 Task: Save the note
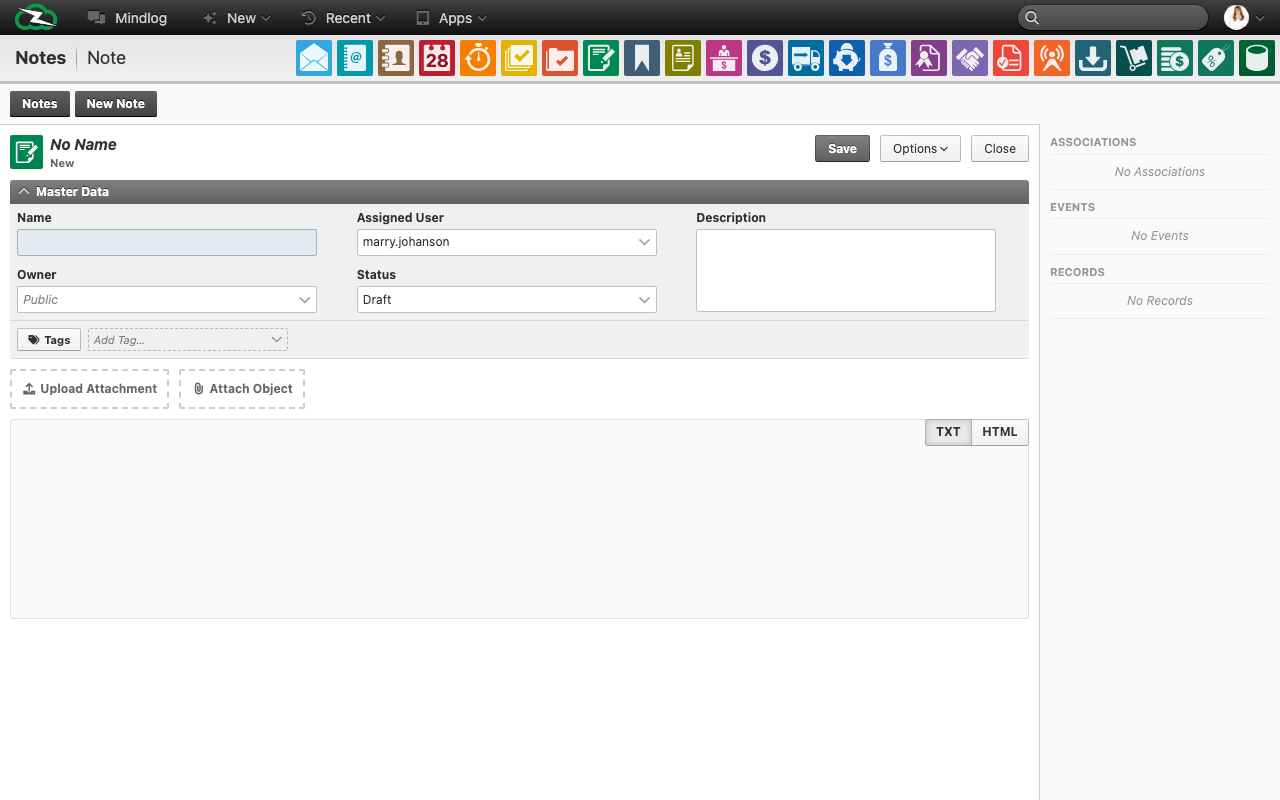pos(842,149)
